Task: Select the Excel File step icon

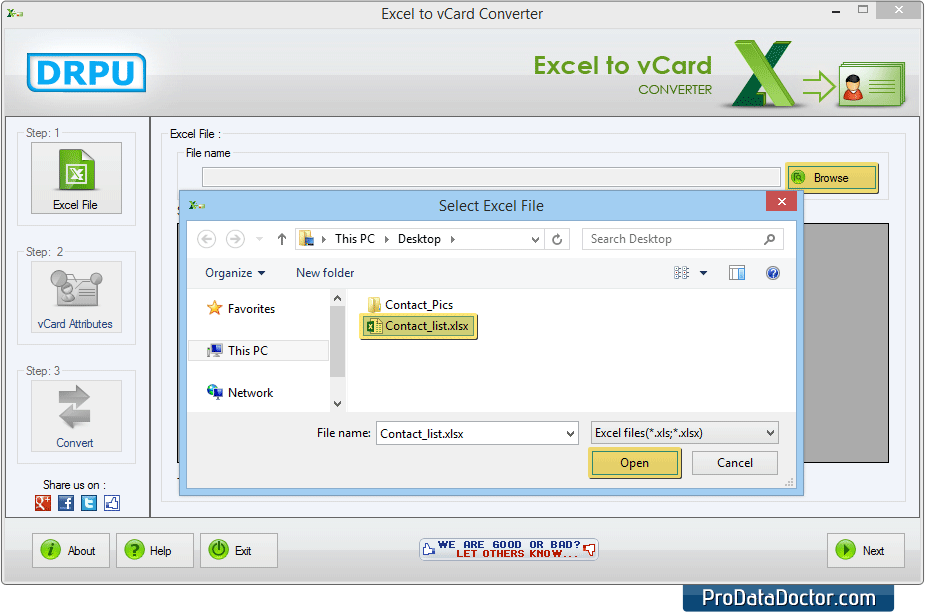Action: pos(76,178)
